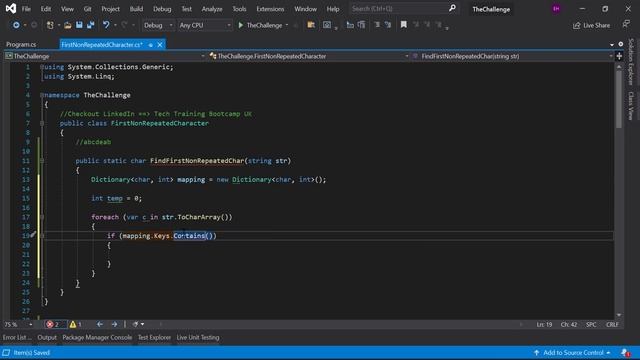Open the Package Manager Console tab
Screen dimensions: 640x360
pos(97,338)
